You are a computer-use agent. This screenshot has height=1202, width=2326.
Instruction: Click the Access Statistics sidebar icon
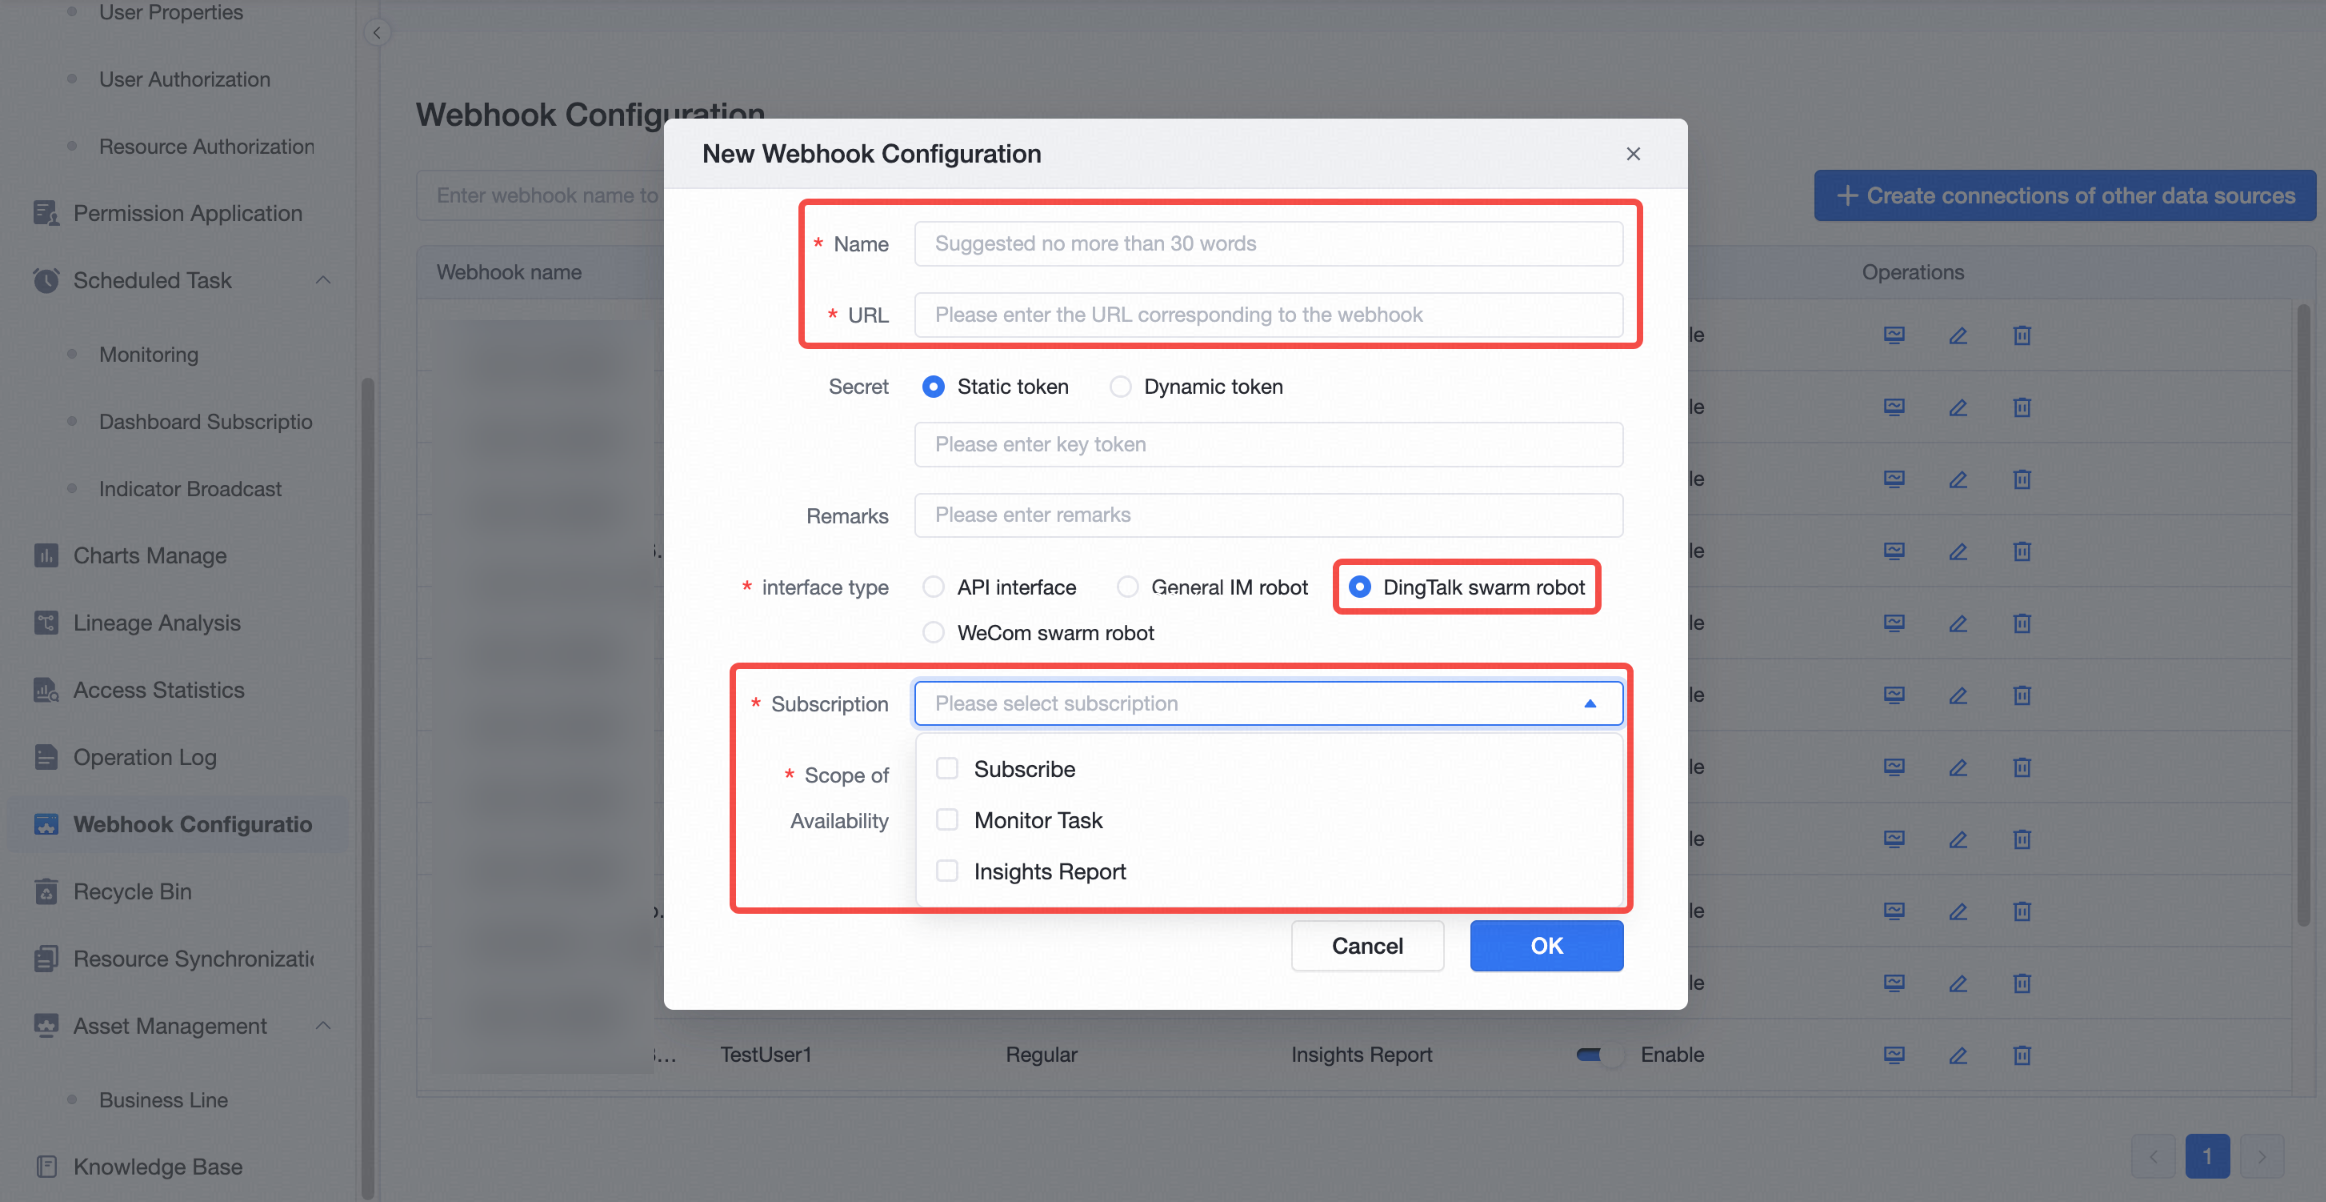pyautogui.click(x=46, y=690)
